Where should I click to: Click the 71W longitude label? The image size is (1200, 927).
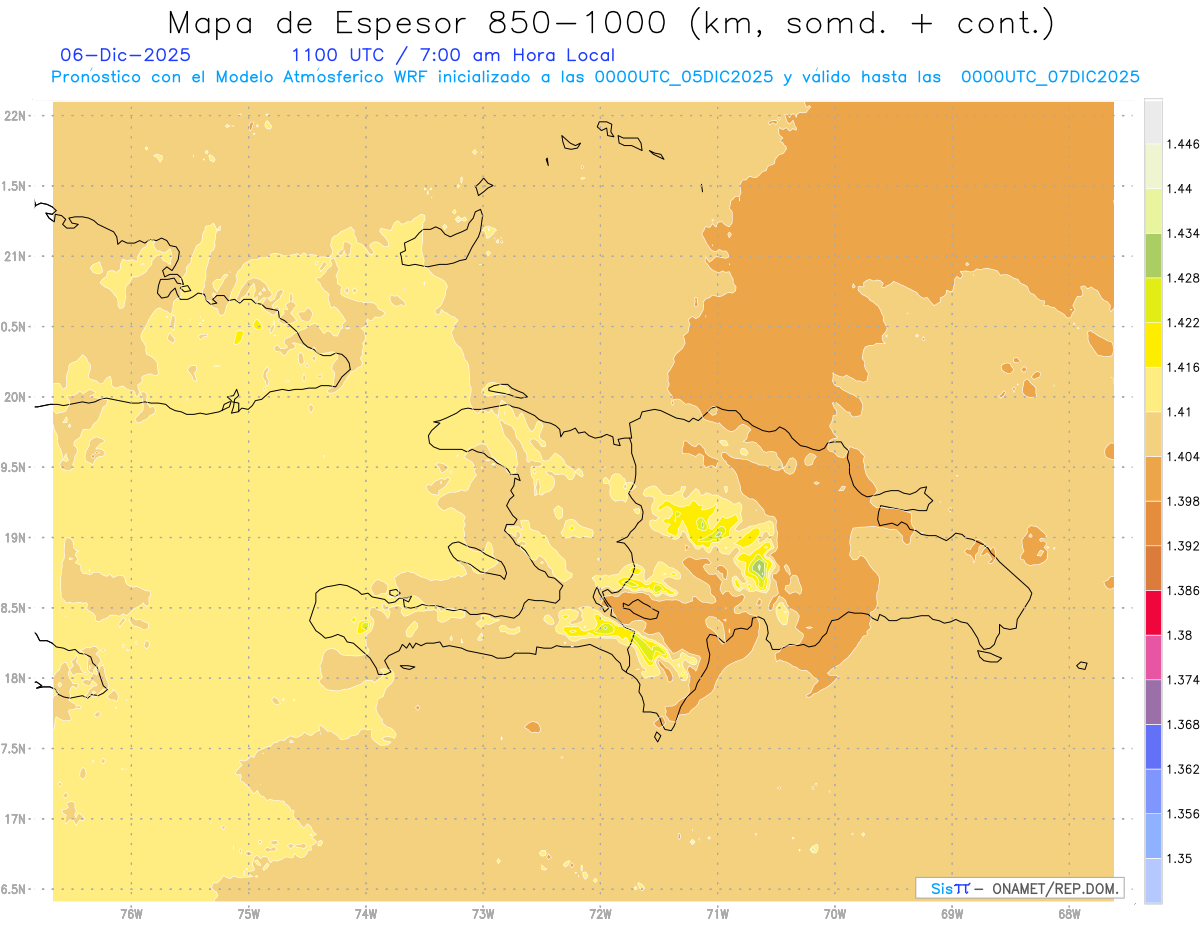click(x=717, y=913)
